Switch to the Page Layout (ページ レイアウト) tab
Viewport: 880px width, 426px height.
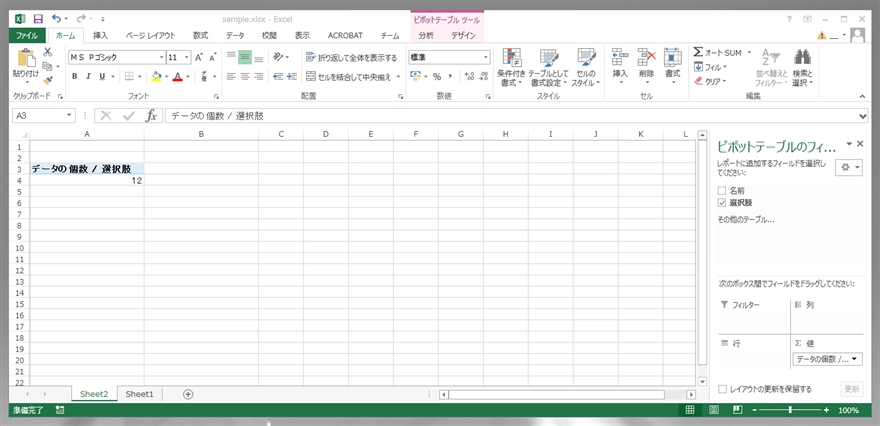(x=150, y=35)
